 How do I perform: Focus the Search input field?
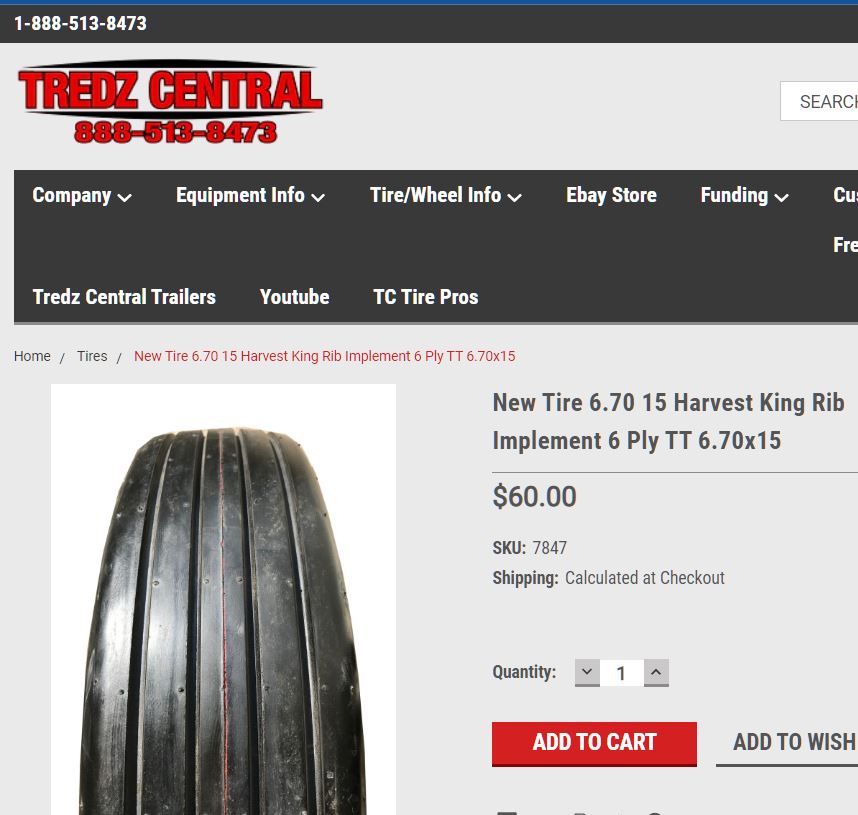[x=819, y=101]
